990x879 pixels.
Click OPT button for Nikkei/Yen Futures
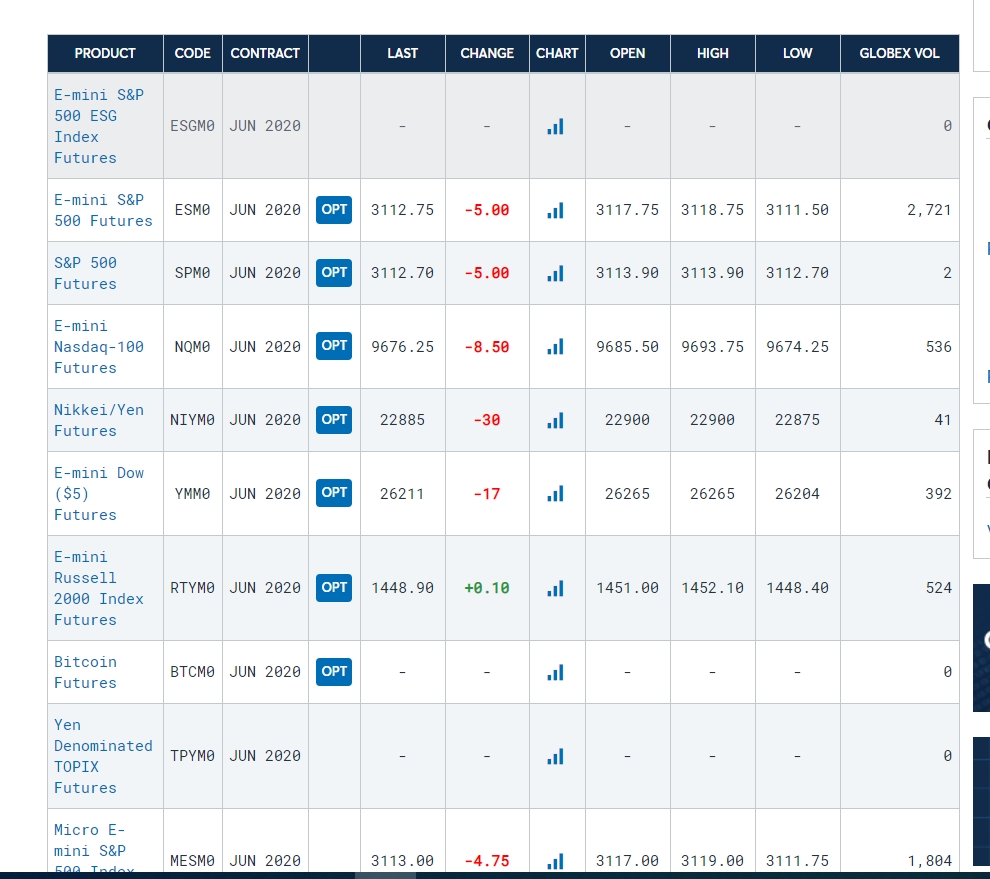point(334,420)
